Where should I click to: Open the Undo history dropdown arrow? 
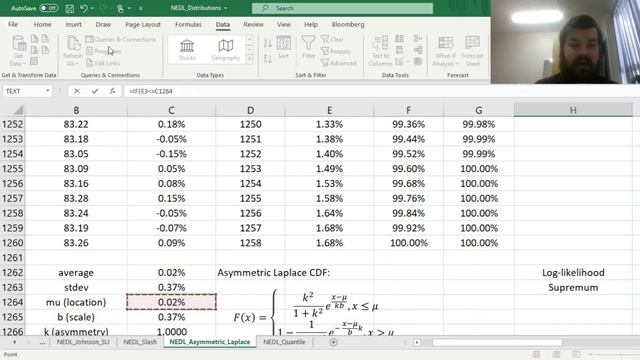pyautogui.click(x=93, y=8)
